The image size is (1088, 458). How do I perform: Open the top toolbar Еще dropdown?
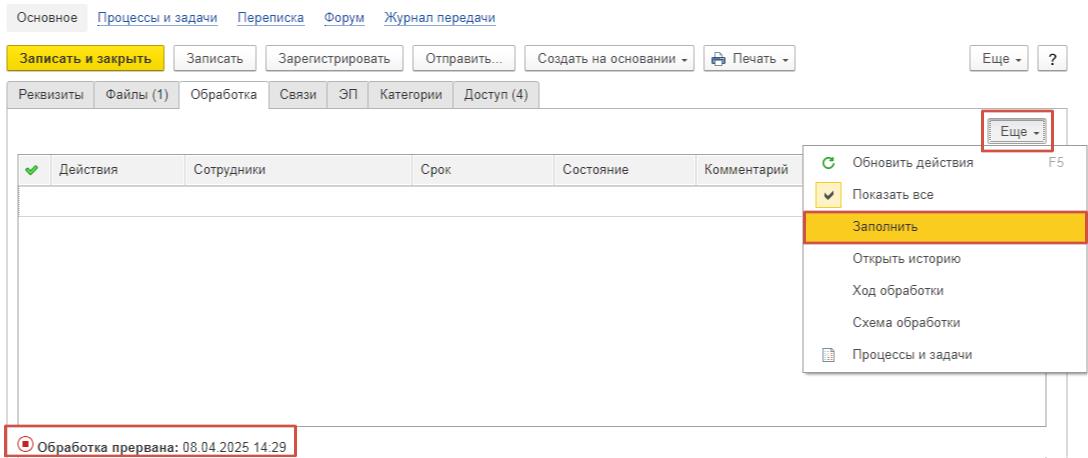coord(999,59)
